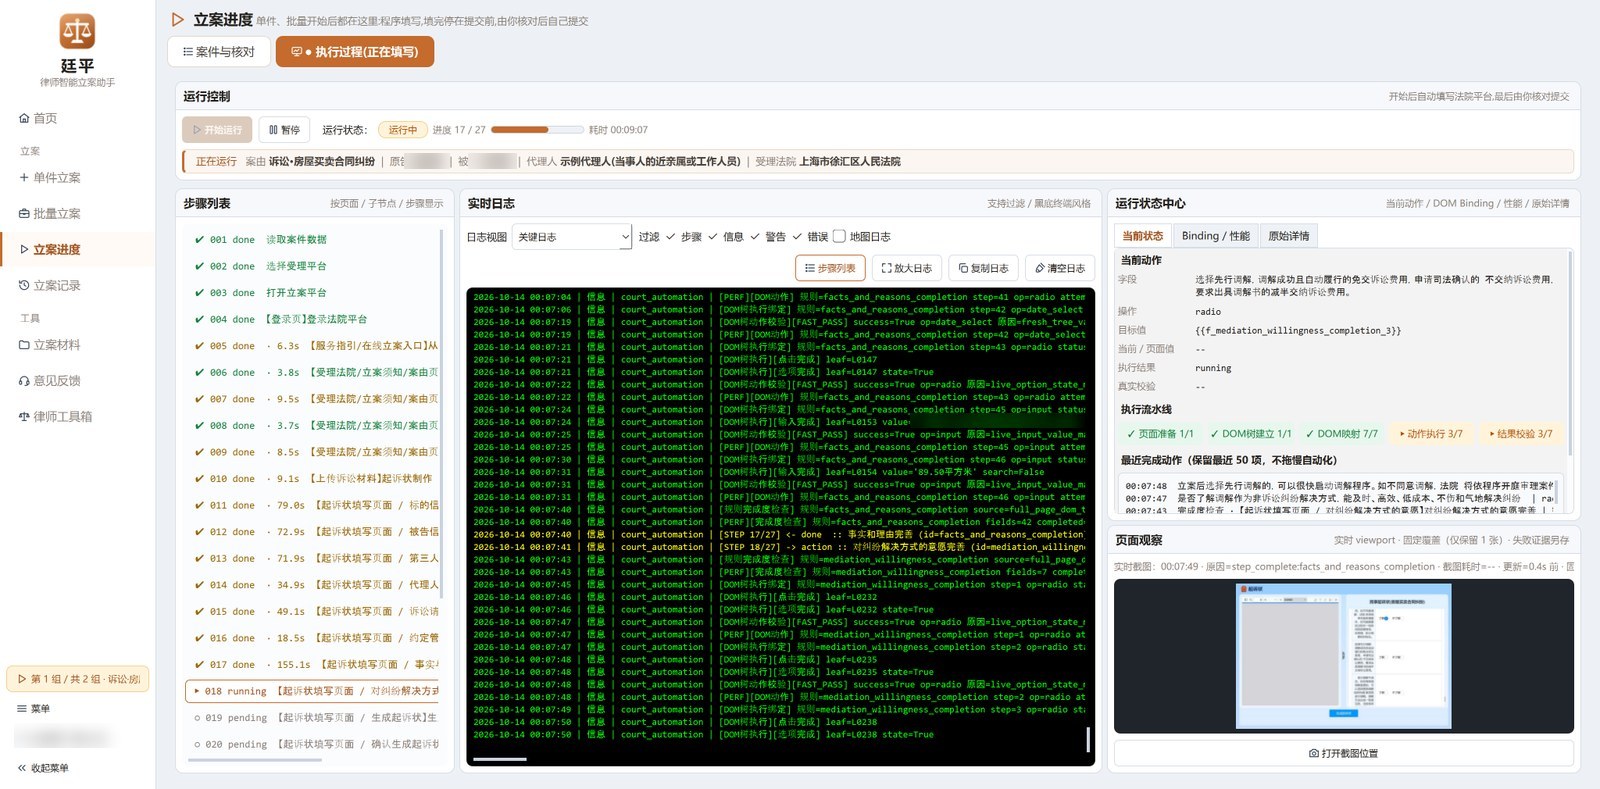
Task: Click the green check icon of step 001
Action: click(199, 240)
